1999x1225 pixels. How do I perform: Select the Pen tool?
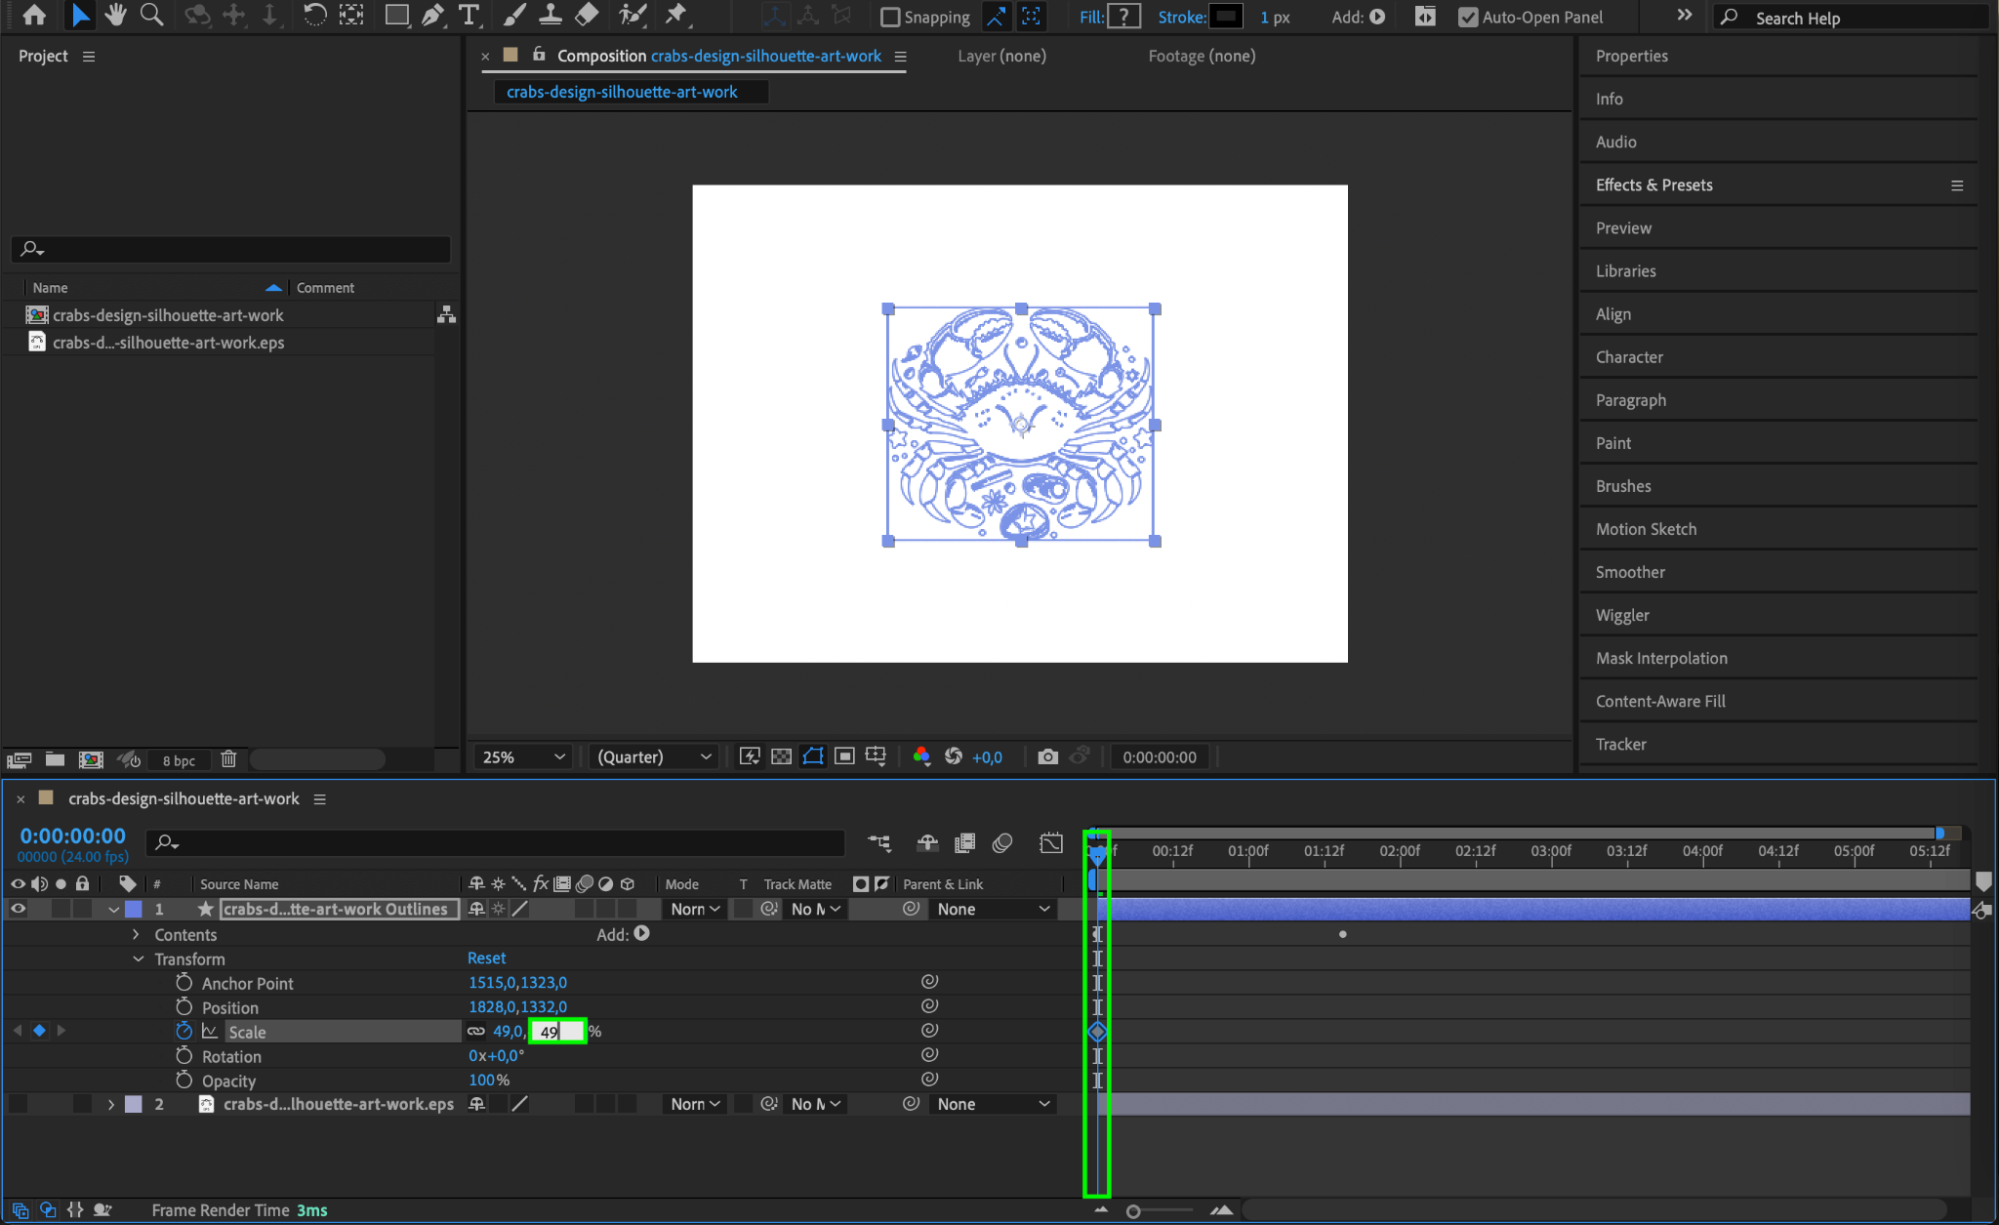click(432, 15)
